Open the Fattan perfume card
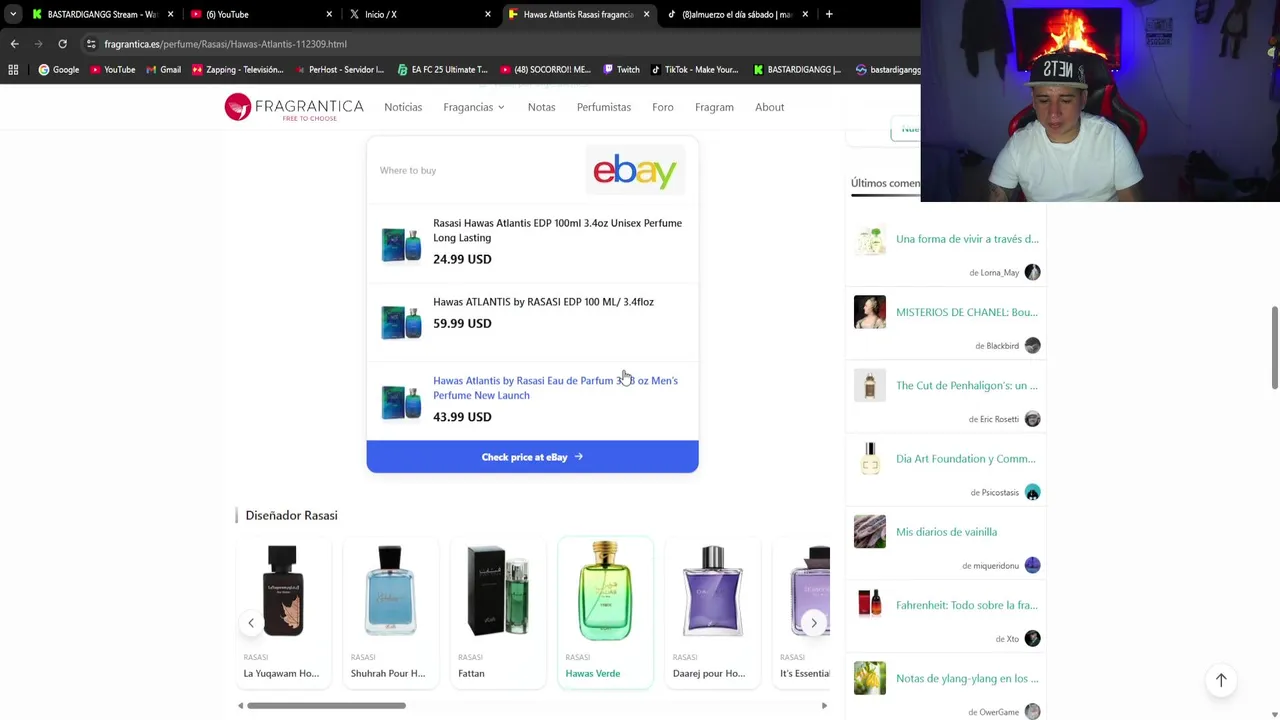This screenshot has width=1280, height=720. coord(498,613)
